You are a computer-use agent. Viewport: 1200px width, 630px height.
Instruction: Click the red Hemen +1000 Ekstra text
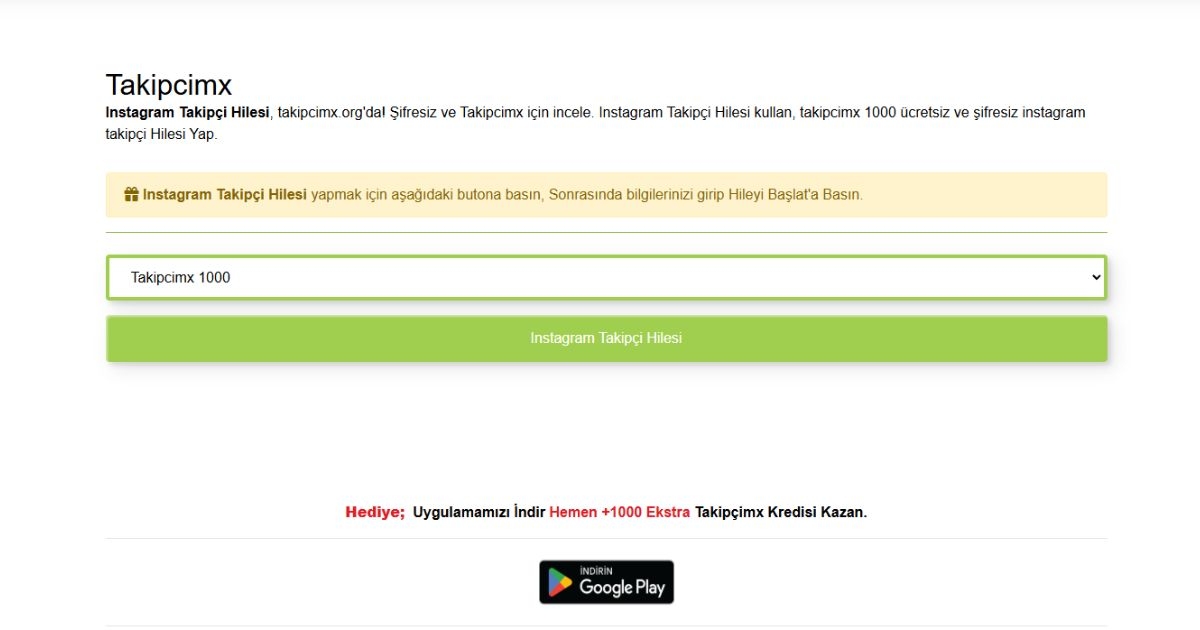(621, 511)
